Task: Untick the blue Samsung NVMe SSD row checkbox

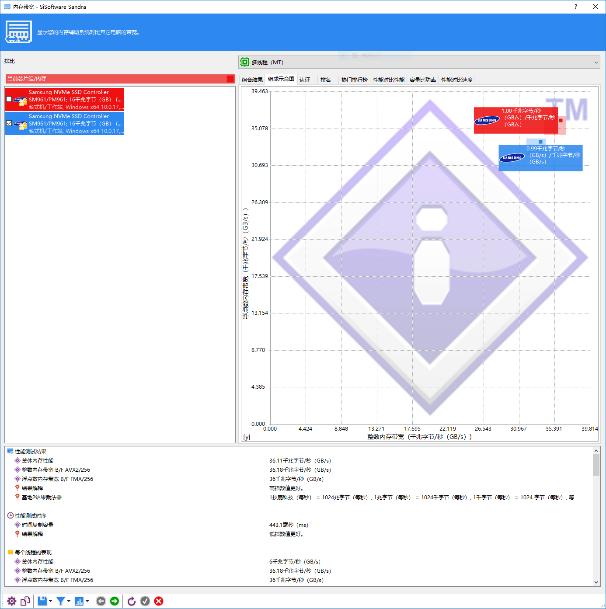Action: click(x=9, y=123)
